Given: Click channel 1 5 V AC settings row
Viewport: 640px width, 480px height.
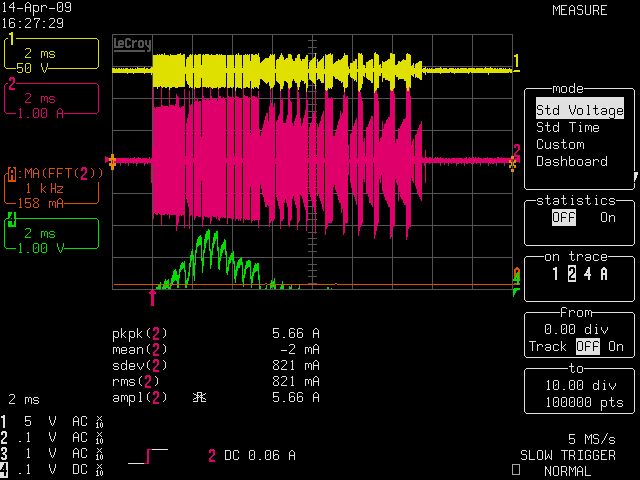Looking at the screenshot, I should click(x=52, y=421).
